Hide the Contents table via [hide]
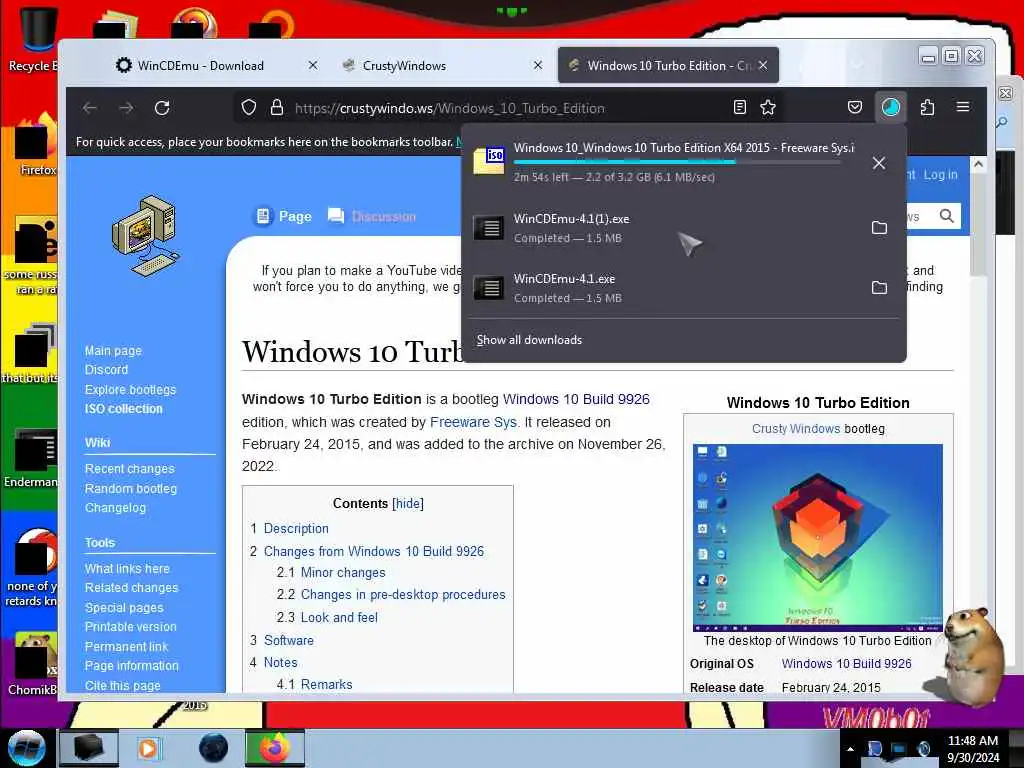The image size is (1024, 768). point(408,504)
